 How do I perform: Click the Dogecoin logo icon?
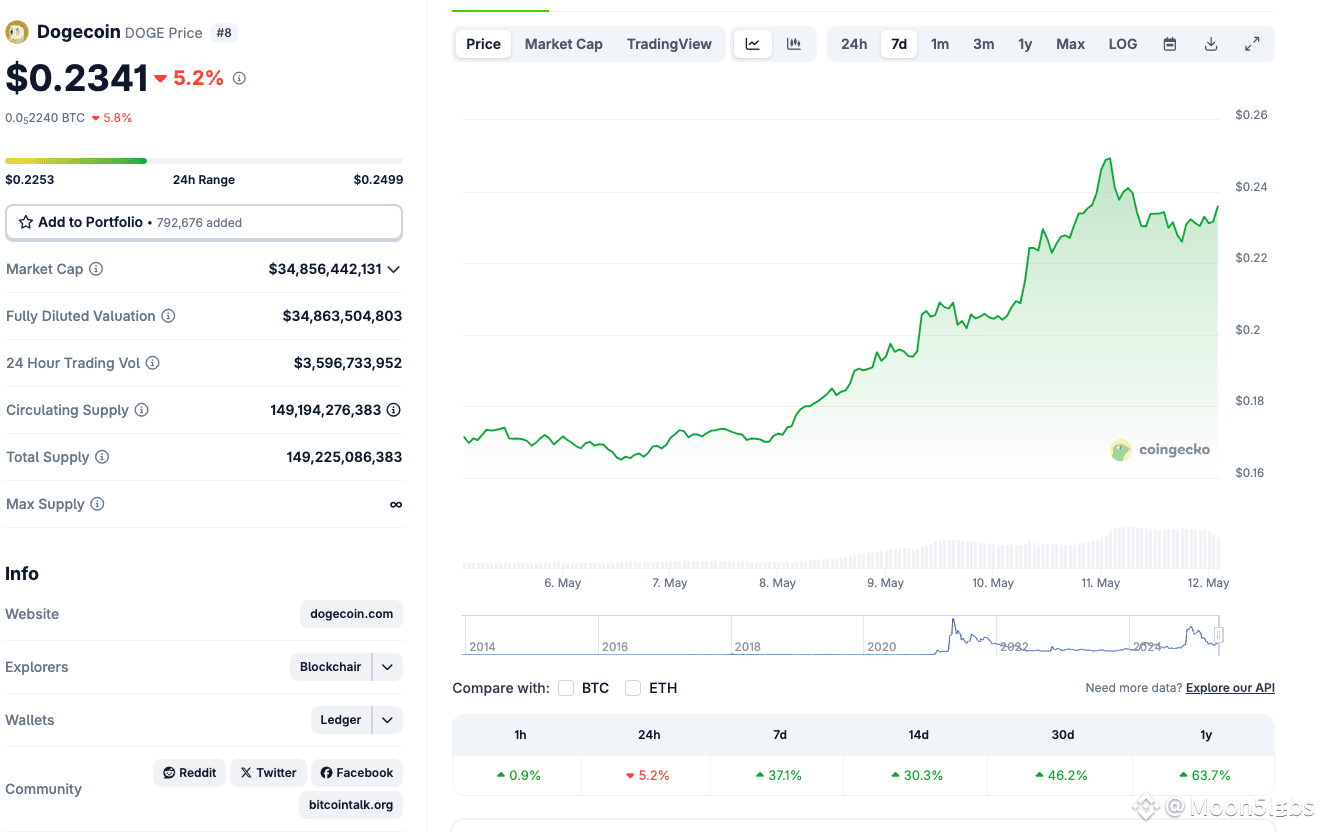[x=17, y=32]
